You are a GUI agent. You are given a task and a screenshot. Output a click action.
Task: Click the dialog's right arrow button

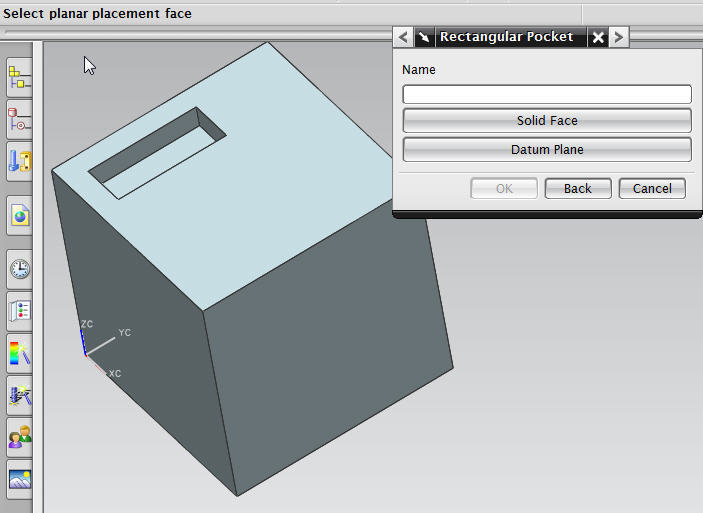click(x=619, y=37)
